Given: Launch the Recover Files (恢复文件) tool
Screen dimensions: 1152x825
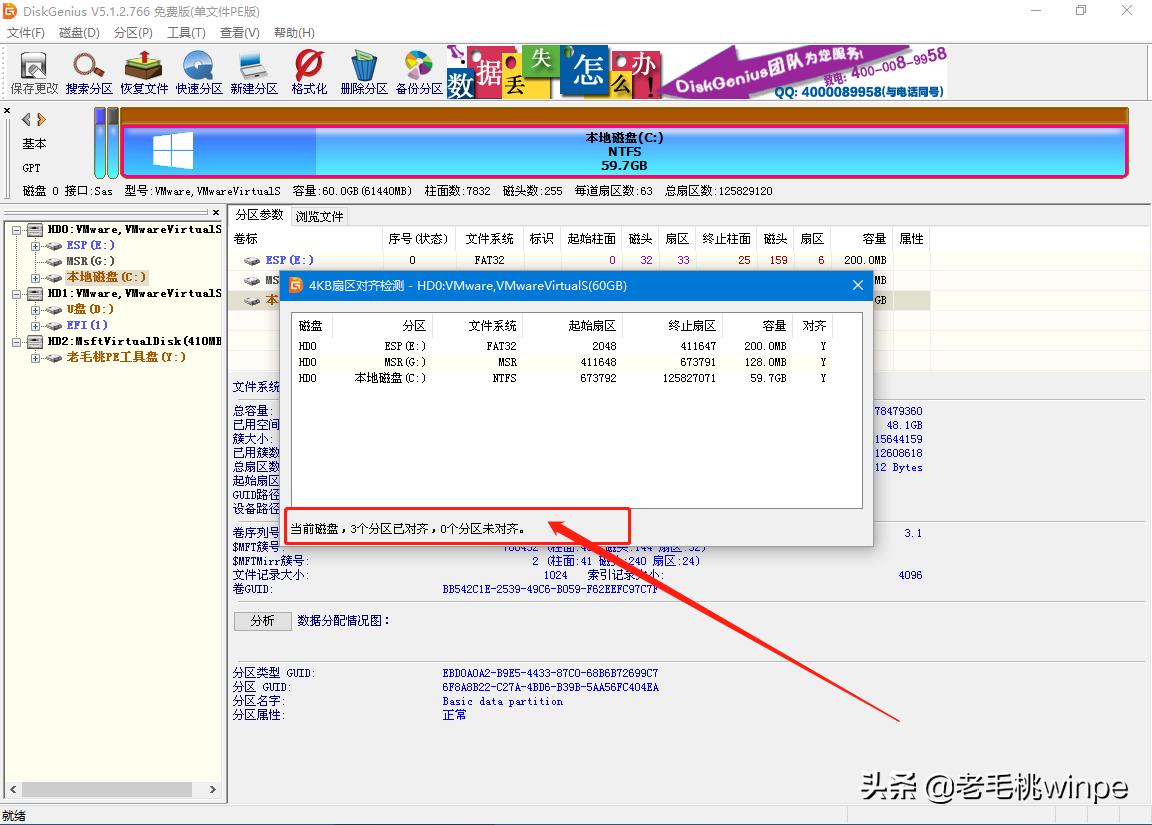Looking at the screenshot, I should tap(144, 73).
